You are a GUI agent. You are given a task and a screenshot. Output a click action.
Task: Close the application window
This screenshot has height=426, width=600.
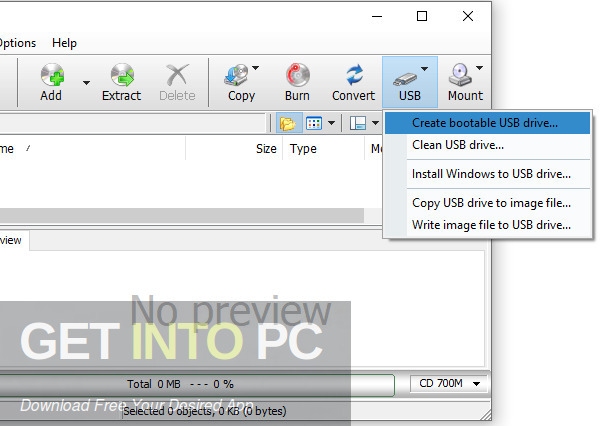pyautogui.click(x=468, y=16)
